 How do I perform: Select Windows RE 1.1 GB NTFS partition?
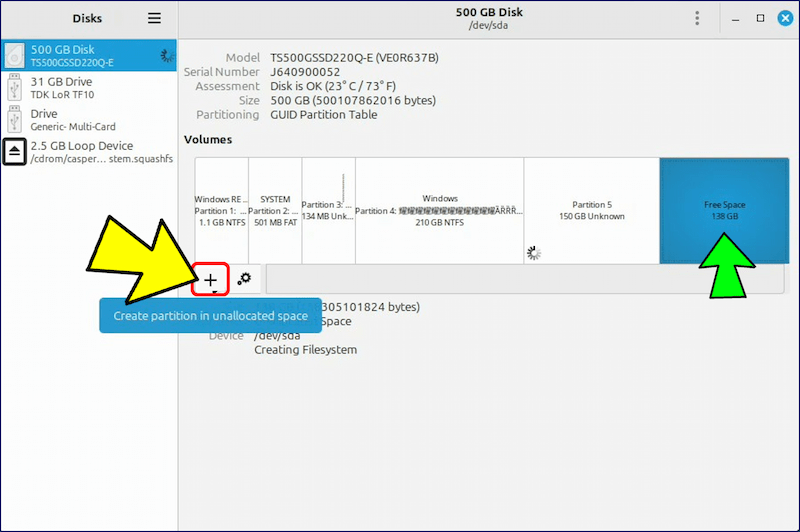[x=221, y=210]
